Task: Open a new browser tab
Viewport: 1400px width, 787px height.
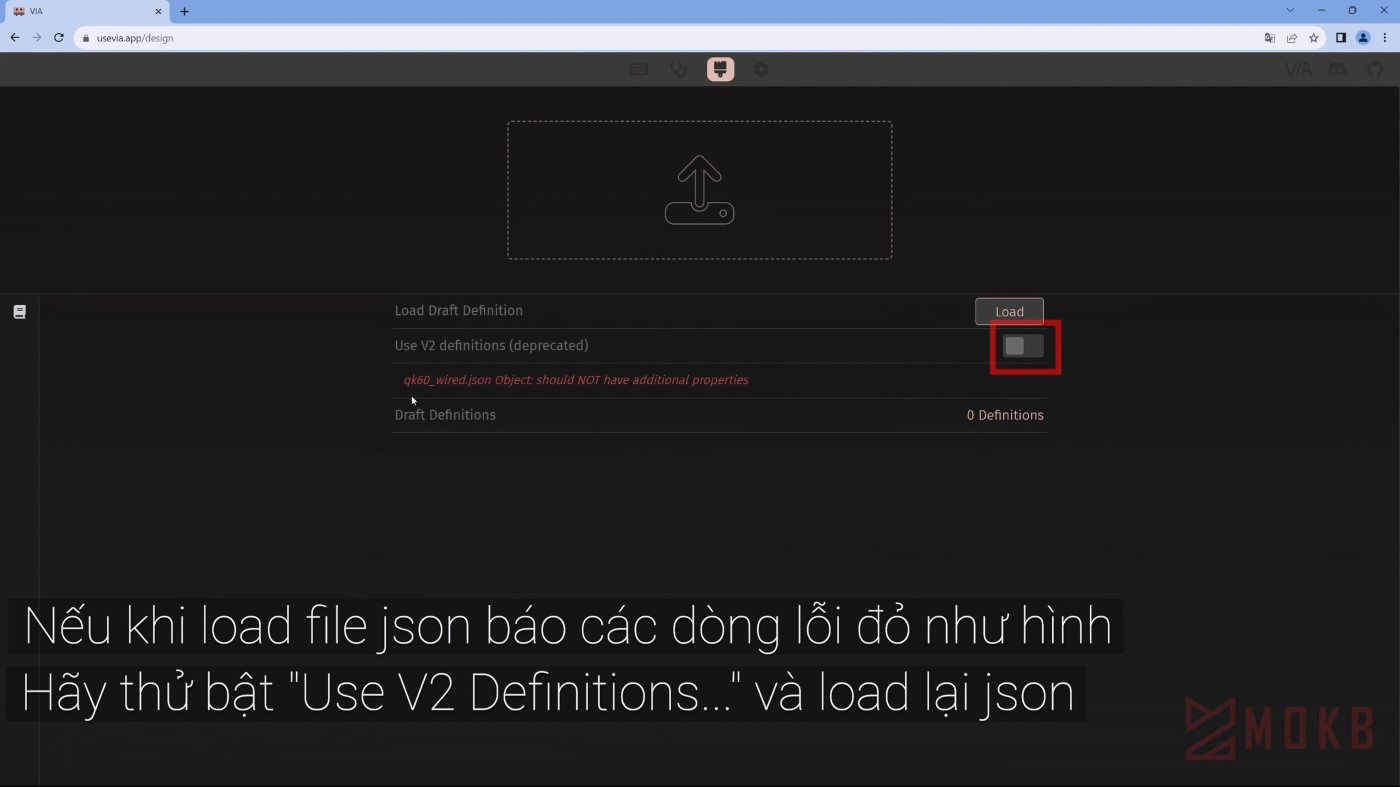Action: [184, 12]
